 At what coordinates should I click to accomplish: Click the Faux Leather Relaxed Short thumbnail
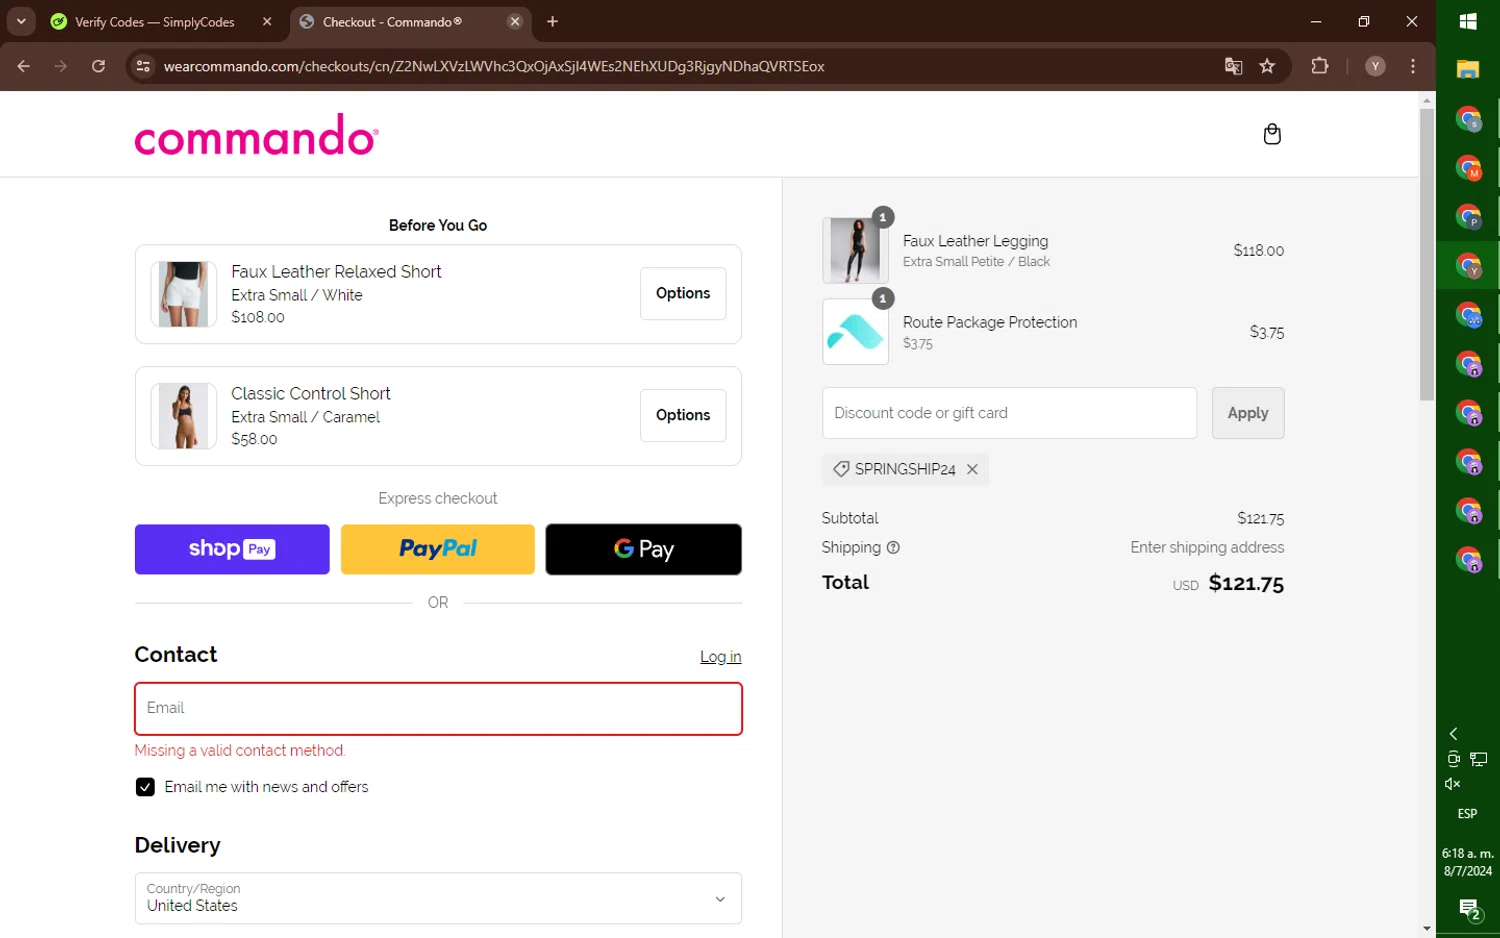coord(183,294)
